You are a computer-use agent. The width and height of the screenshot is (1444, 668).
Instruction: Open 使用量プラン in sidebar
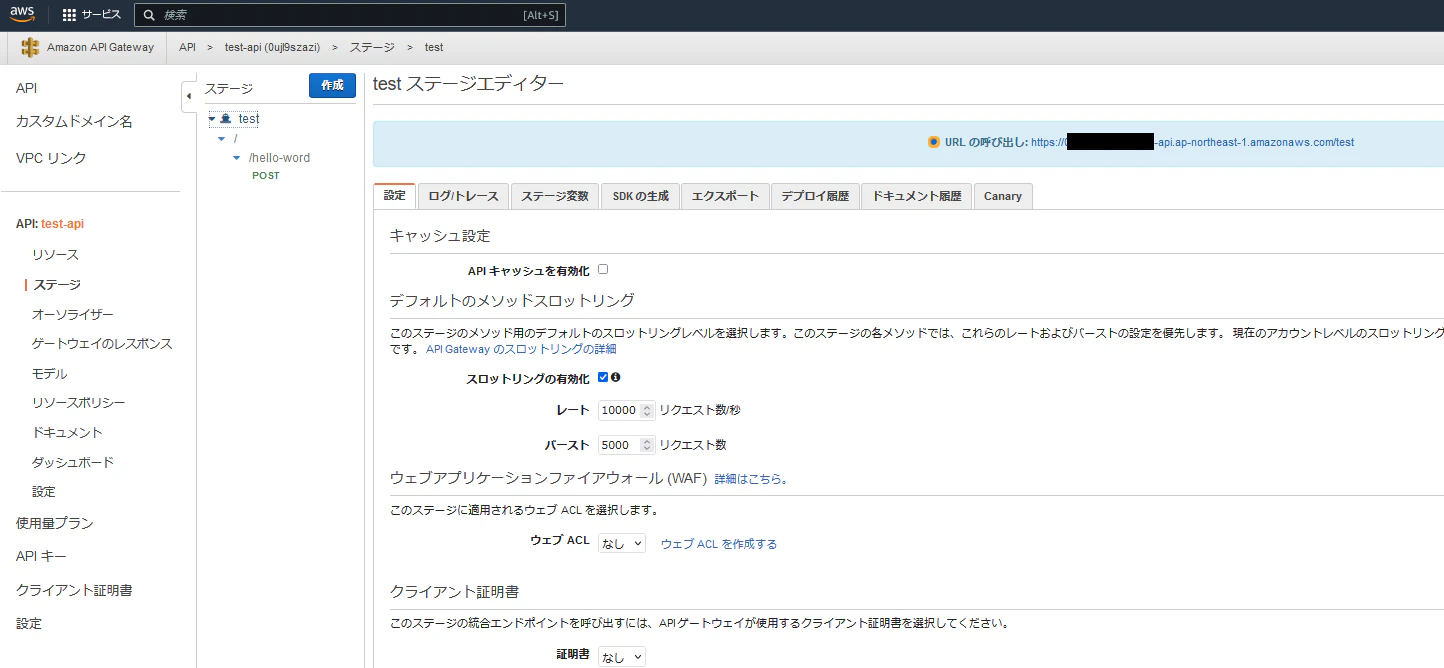(54, 524)
